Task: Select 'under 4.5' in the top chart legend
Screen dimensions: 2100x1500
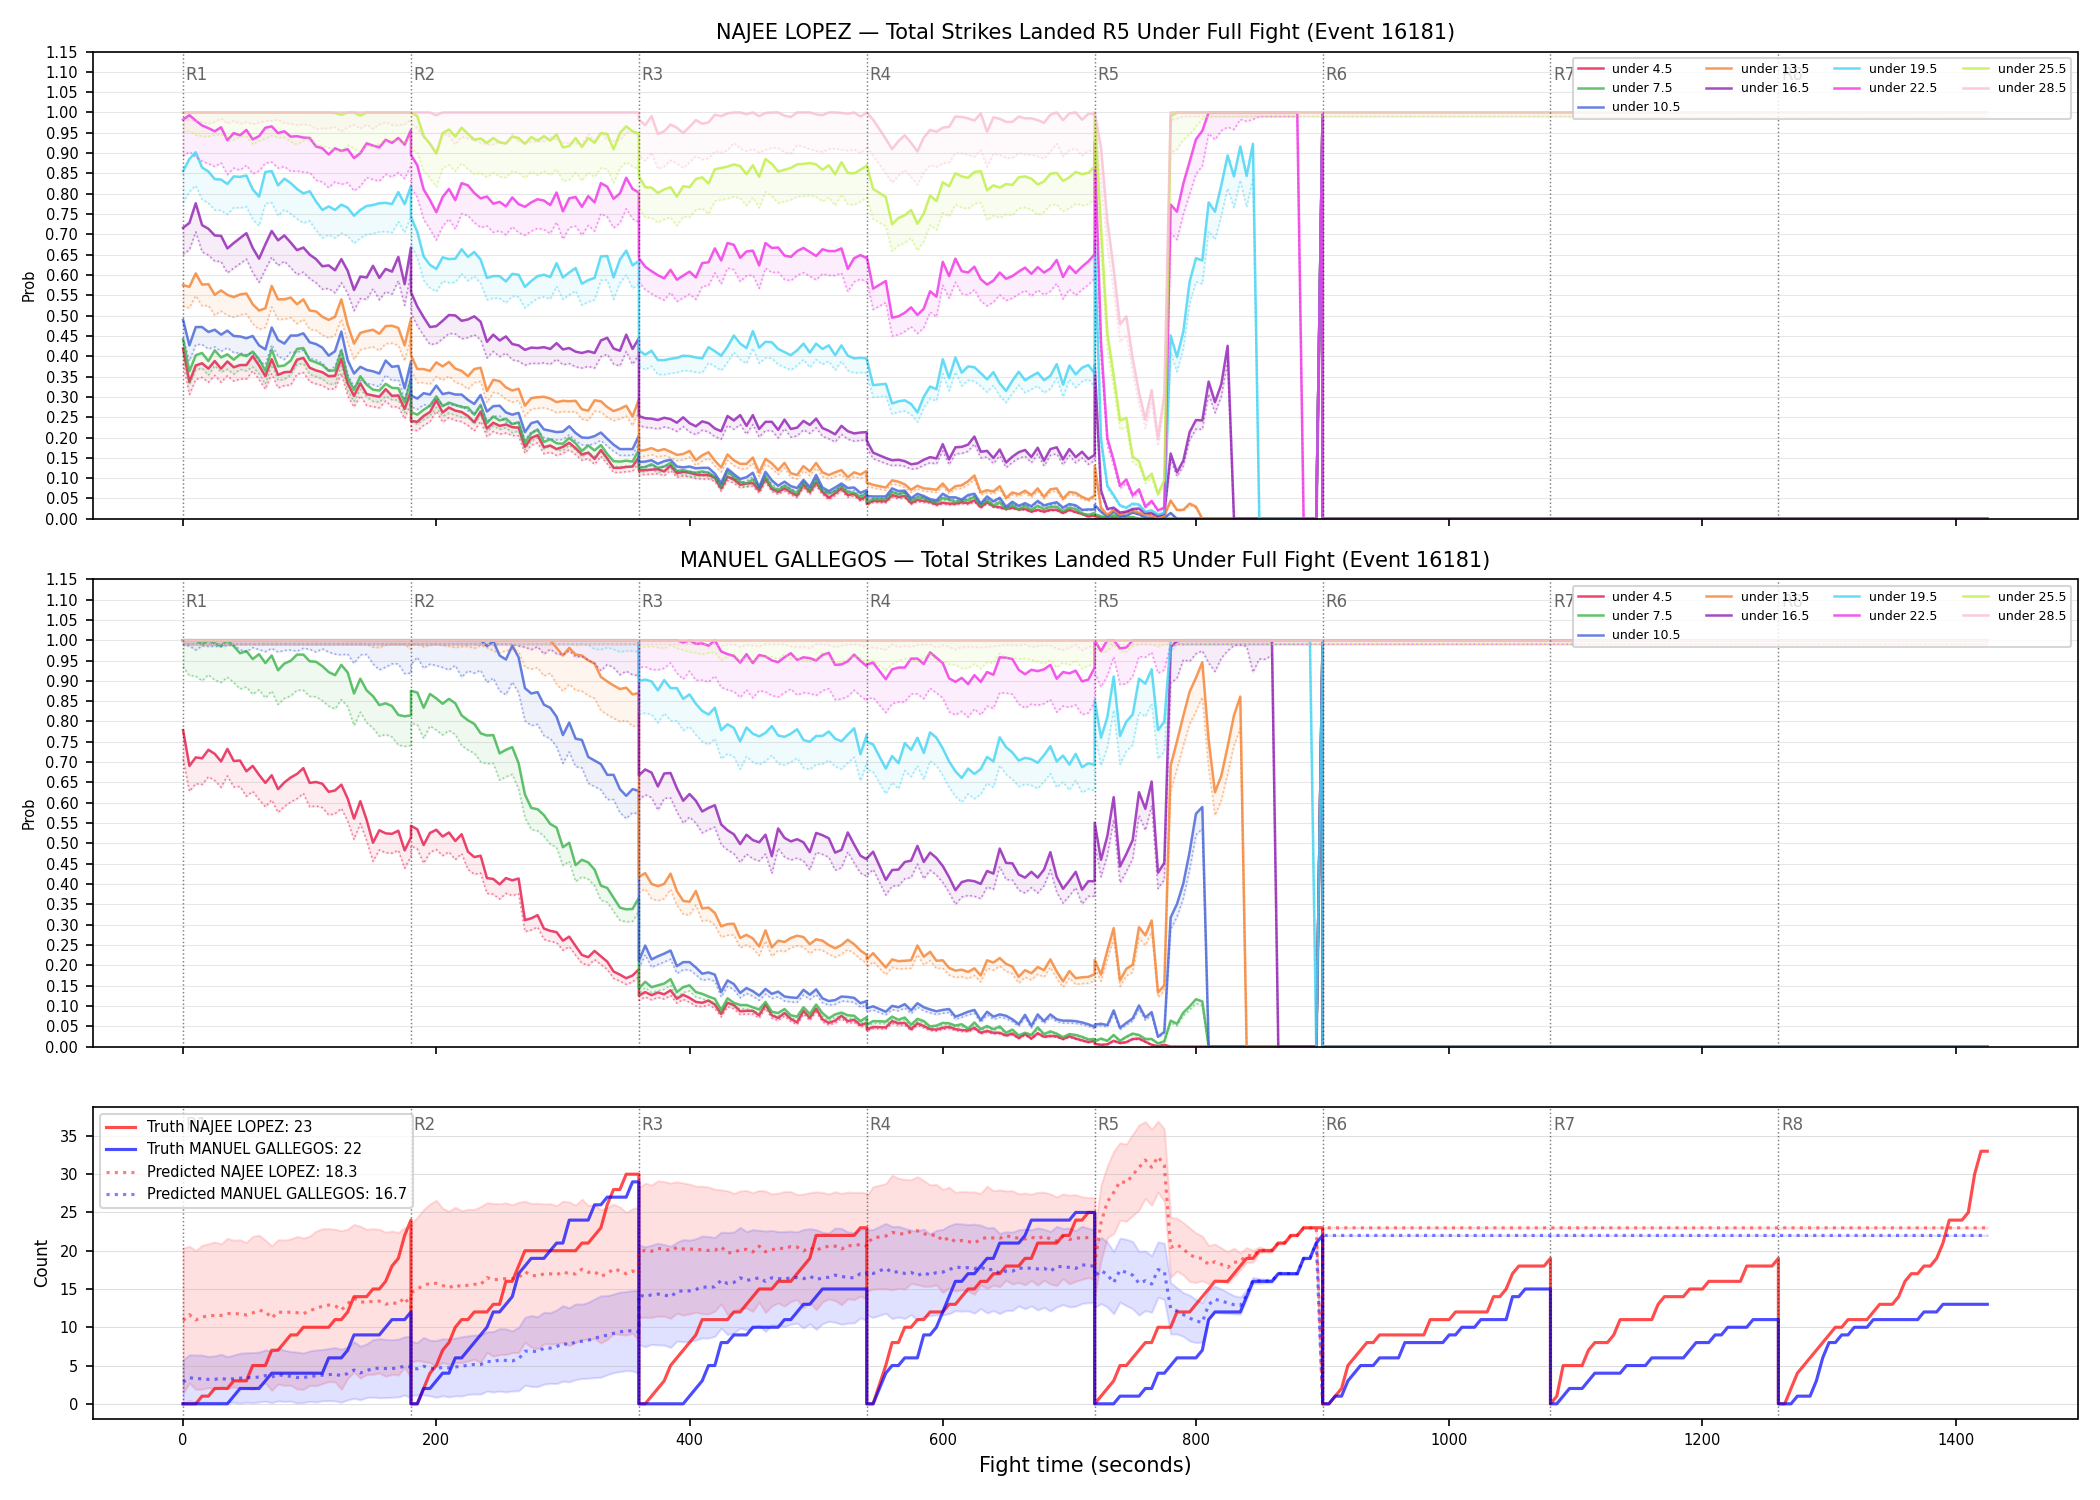Action: click(x=1625, y=69)
